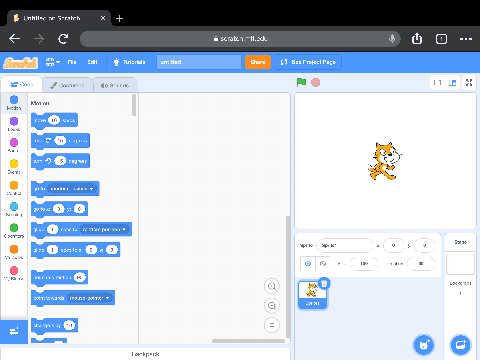Zoom in on the code workspace
Screen dimensions: 480x360
[x=272, y=286]
